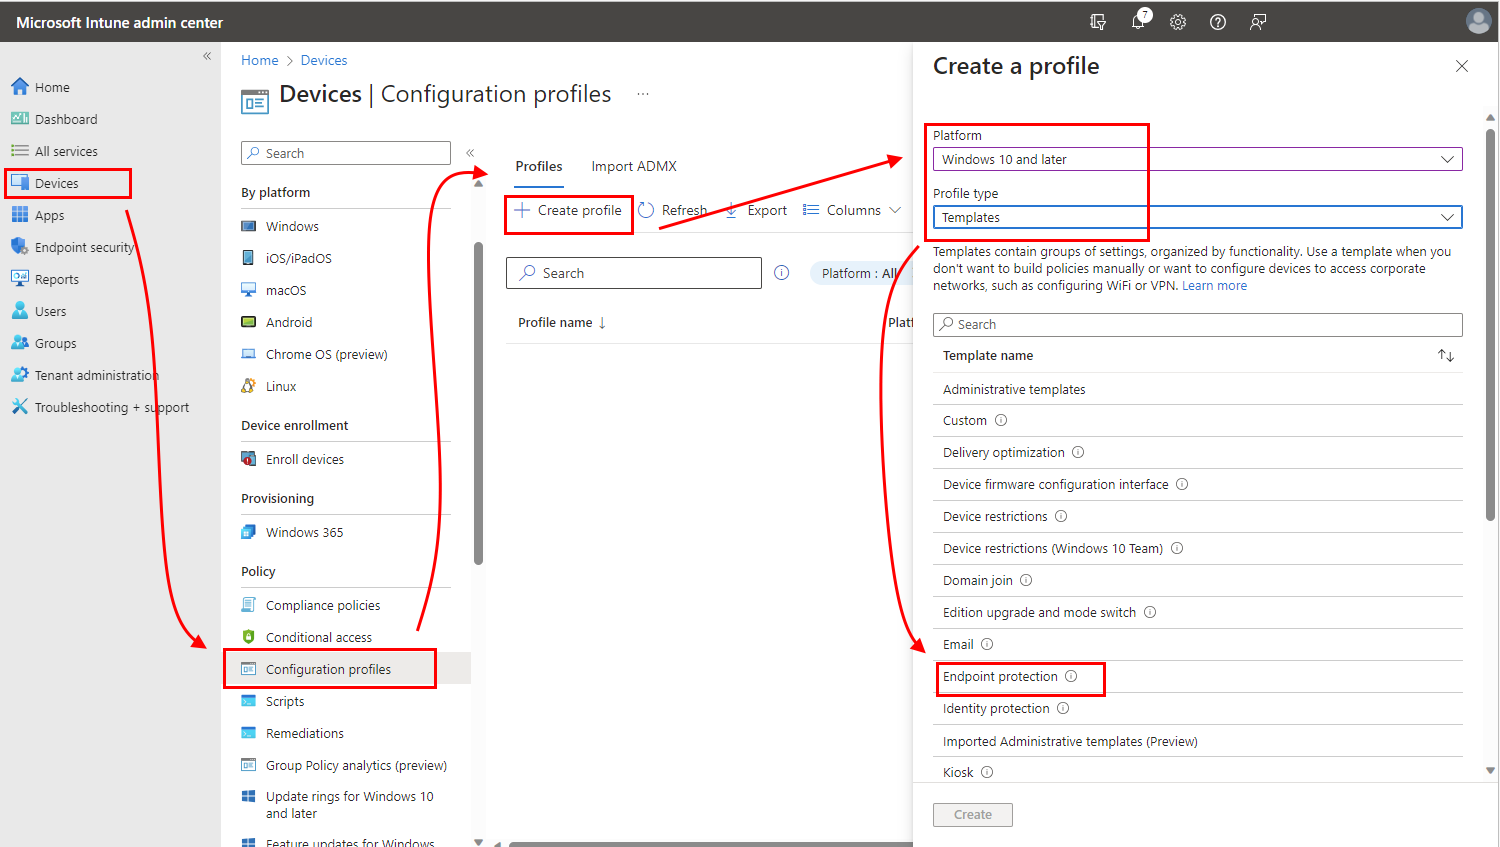Open the notifications bell
Image resolution: width=1500 pixels, height=847 pixels.
[1138, 21]
